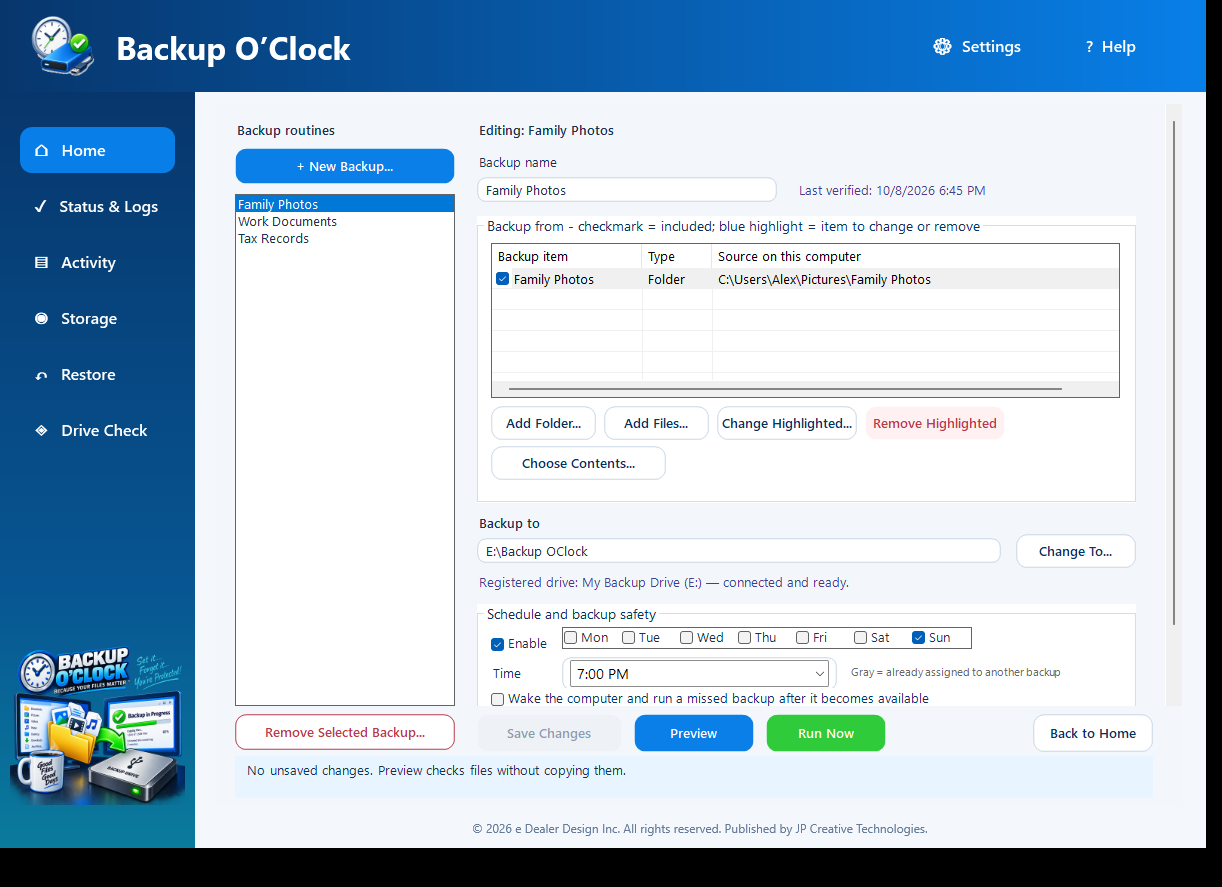Select Tax Records in backup routines list
Image resolution: width=1222 pixels, height=887 pixels.
pyautogui.click(x=345, y=238)
